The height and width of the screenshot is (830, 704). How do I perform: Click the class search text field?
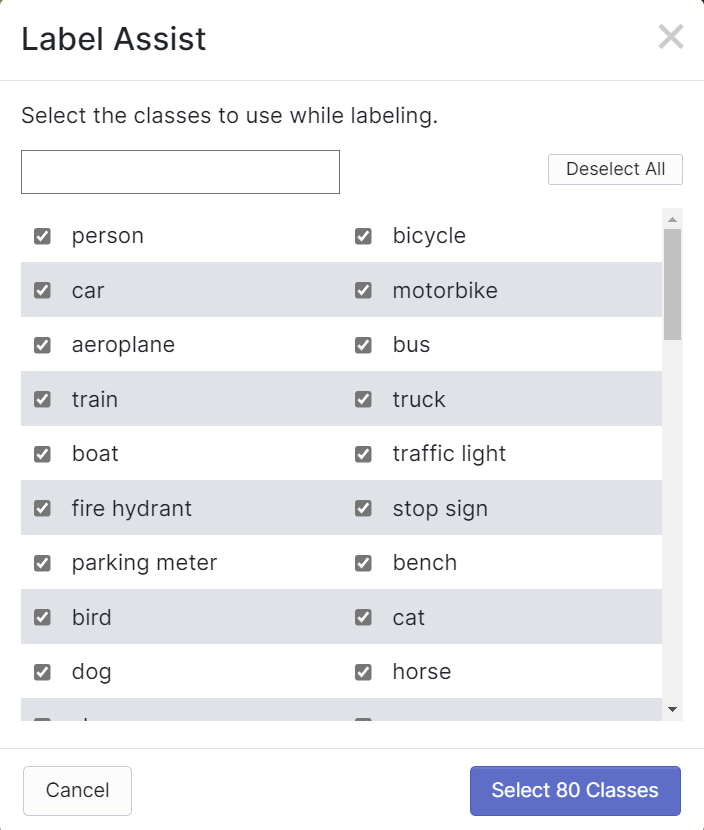click(x=180, y=172)
